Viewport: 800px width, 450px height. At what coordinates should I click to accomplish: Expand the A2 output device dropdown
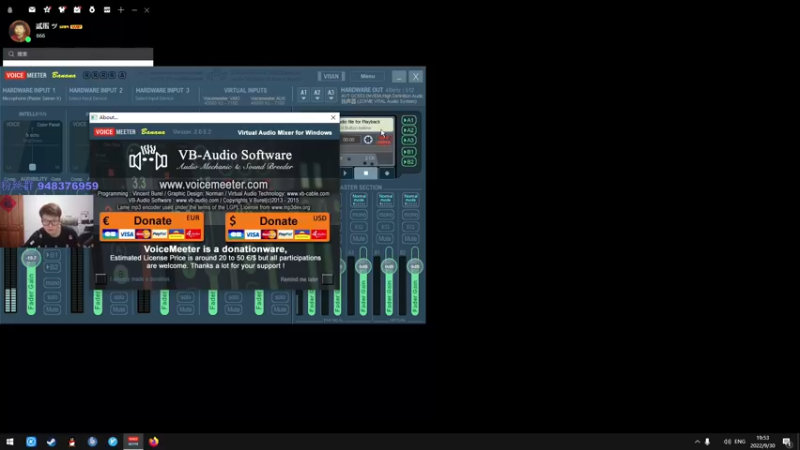coord(317,94)
